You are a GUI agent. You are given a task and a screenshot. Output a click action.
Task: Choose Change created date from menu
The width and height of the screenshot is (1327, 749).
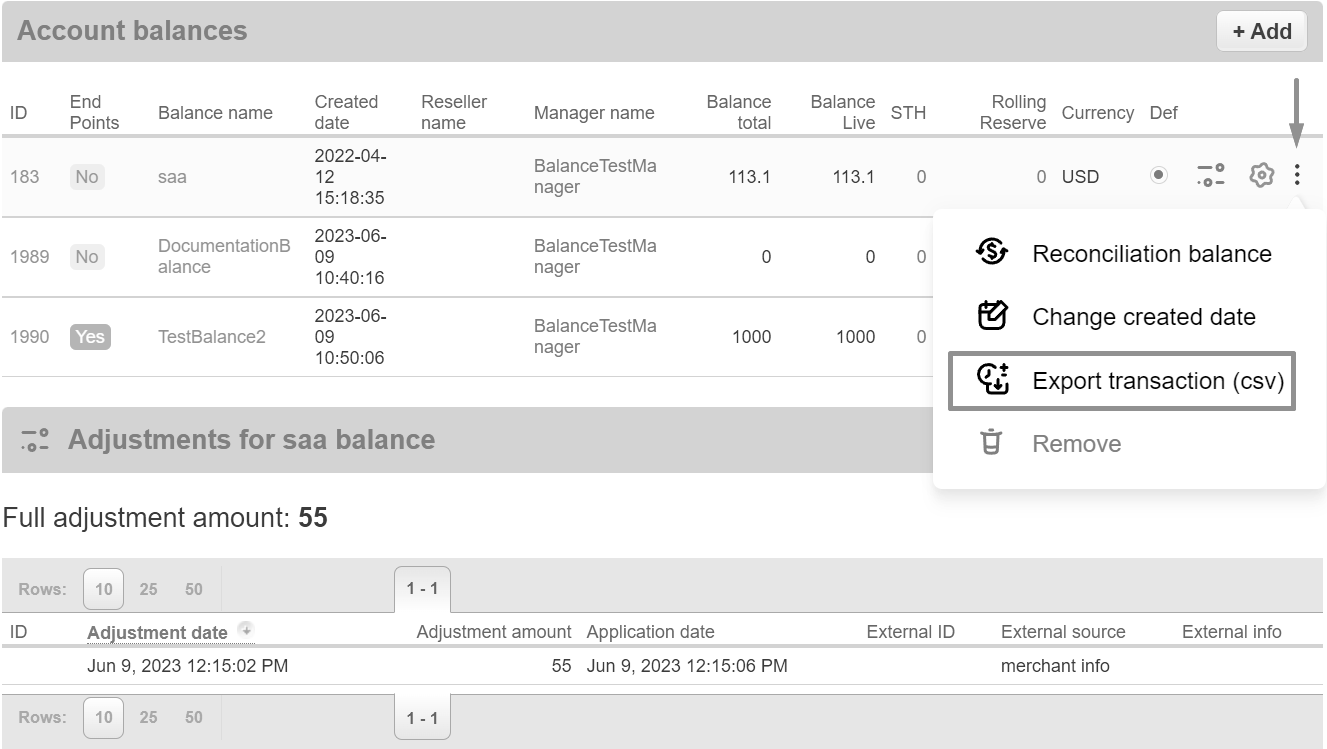coord(1143,317)
